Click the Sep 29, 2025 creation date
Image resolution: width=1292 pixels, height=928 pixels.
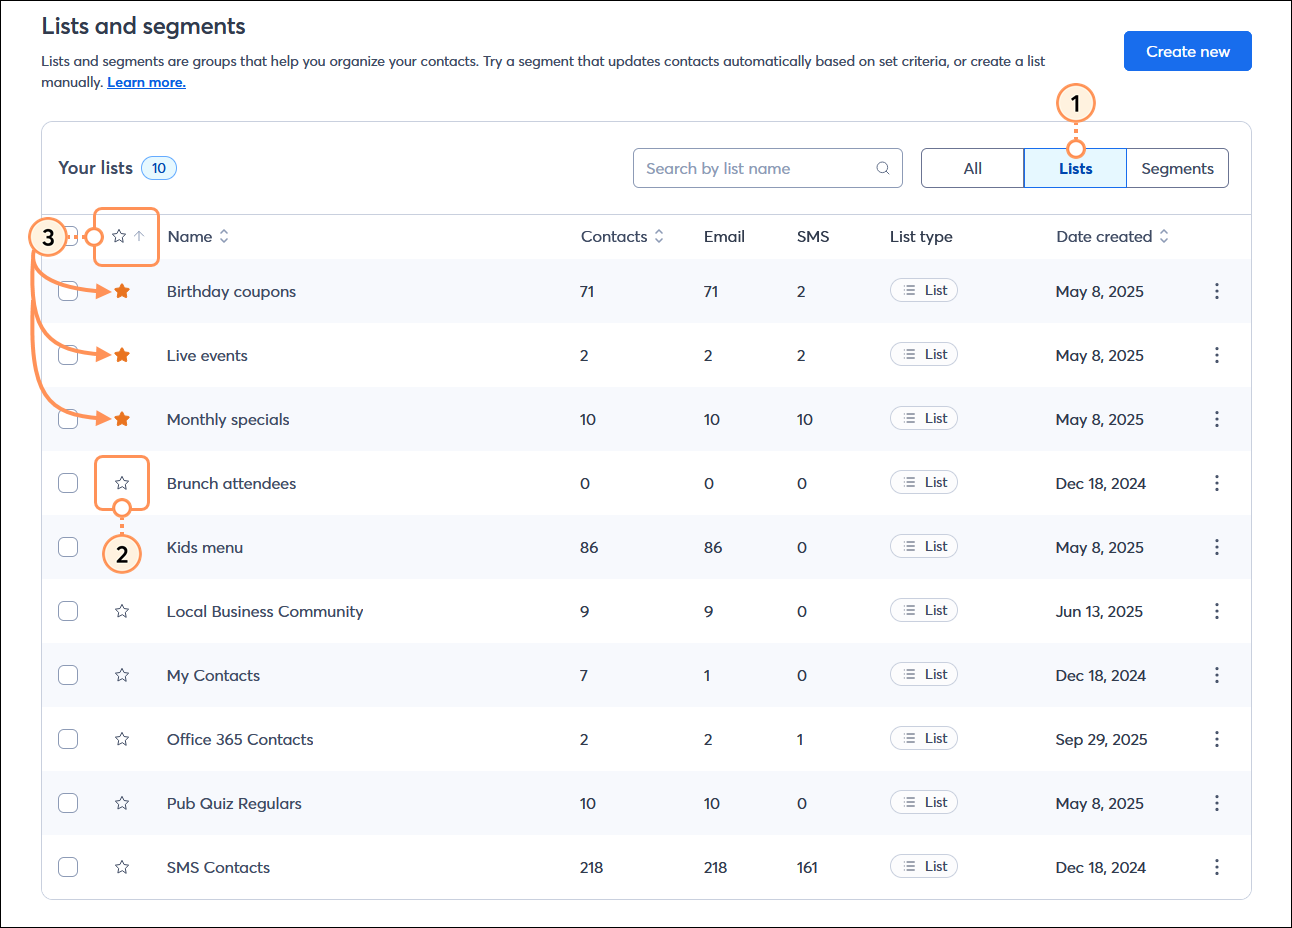pyautogui.click(x=1101, y=739)
